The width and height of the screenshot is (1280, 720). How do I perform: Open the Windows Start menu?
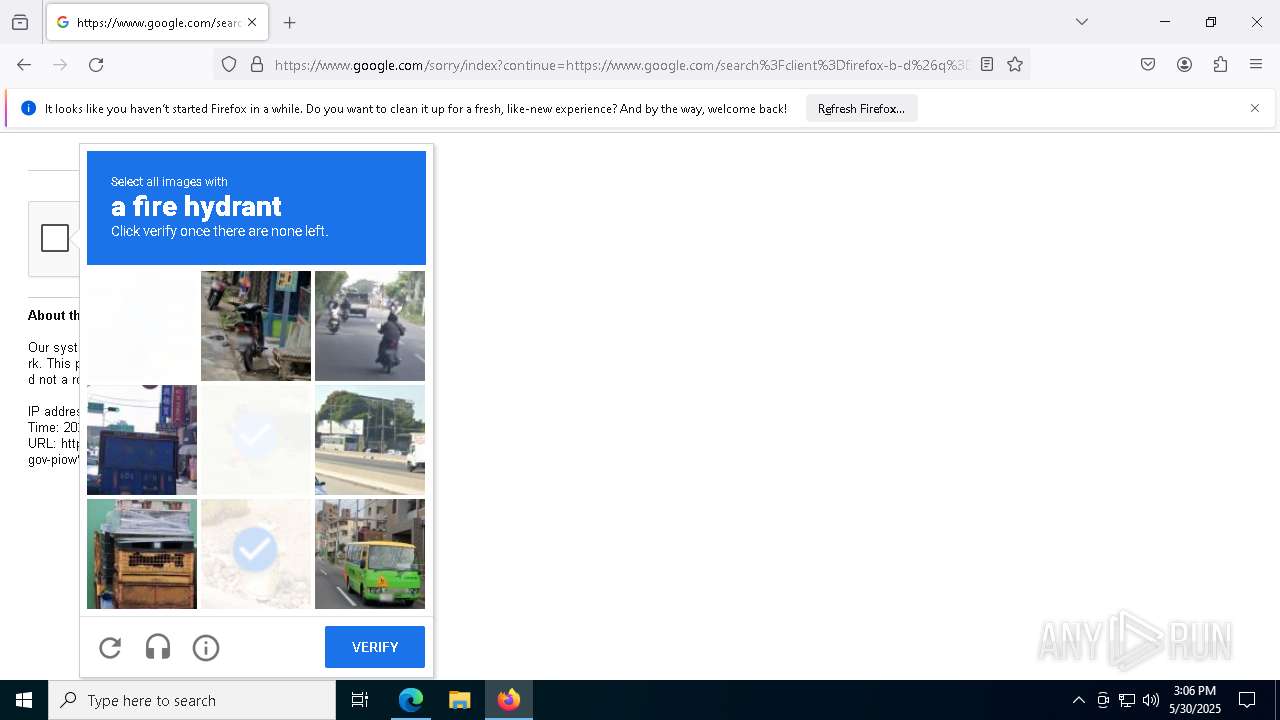24,700
